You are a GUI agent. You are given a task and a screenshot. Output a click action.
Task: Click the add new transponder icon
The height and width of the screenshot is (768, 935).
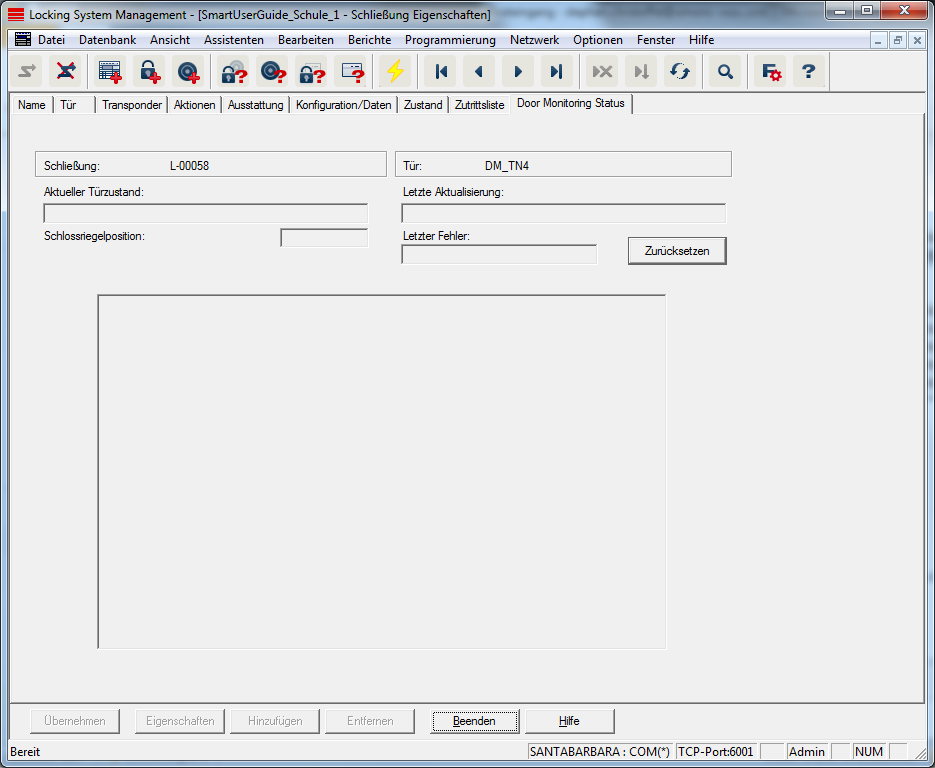pos(187,71)
